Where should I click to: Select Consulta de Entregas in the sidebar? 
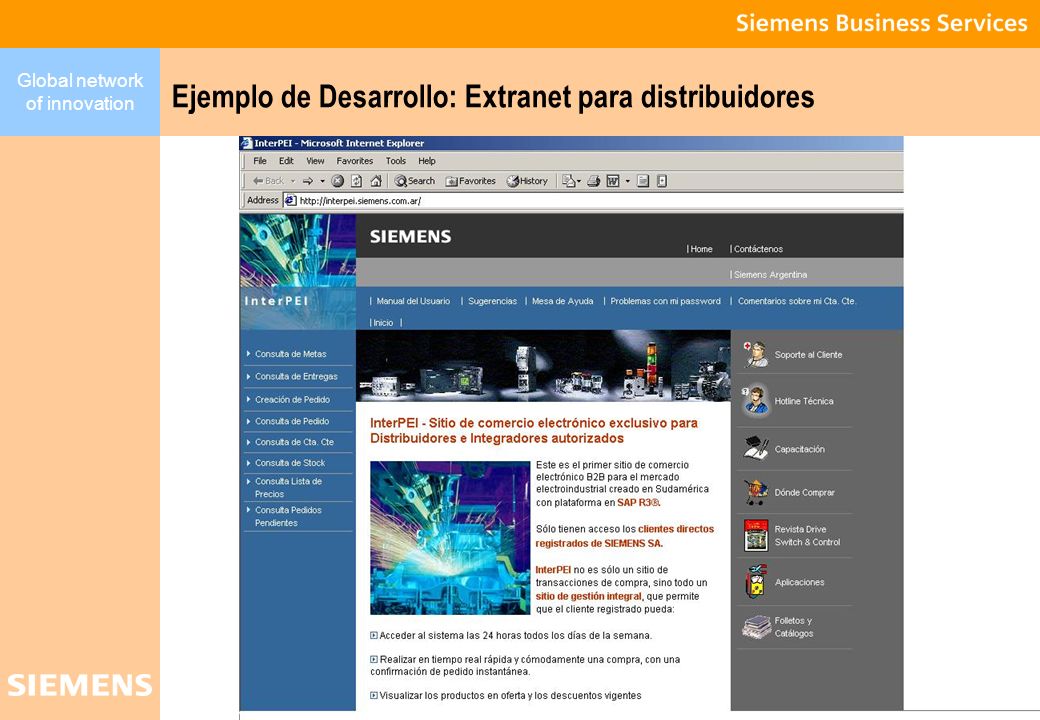[x=296, y=377]
